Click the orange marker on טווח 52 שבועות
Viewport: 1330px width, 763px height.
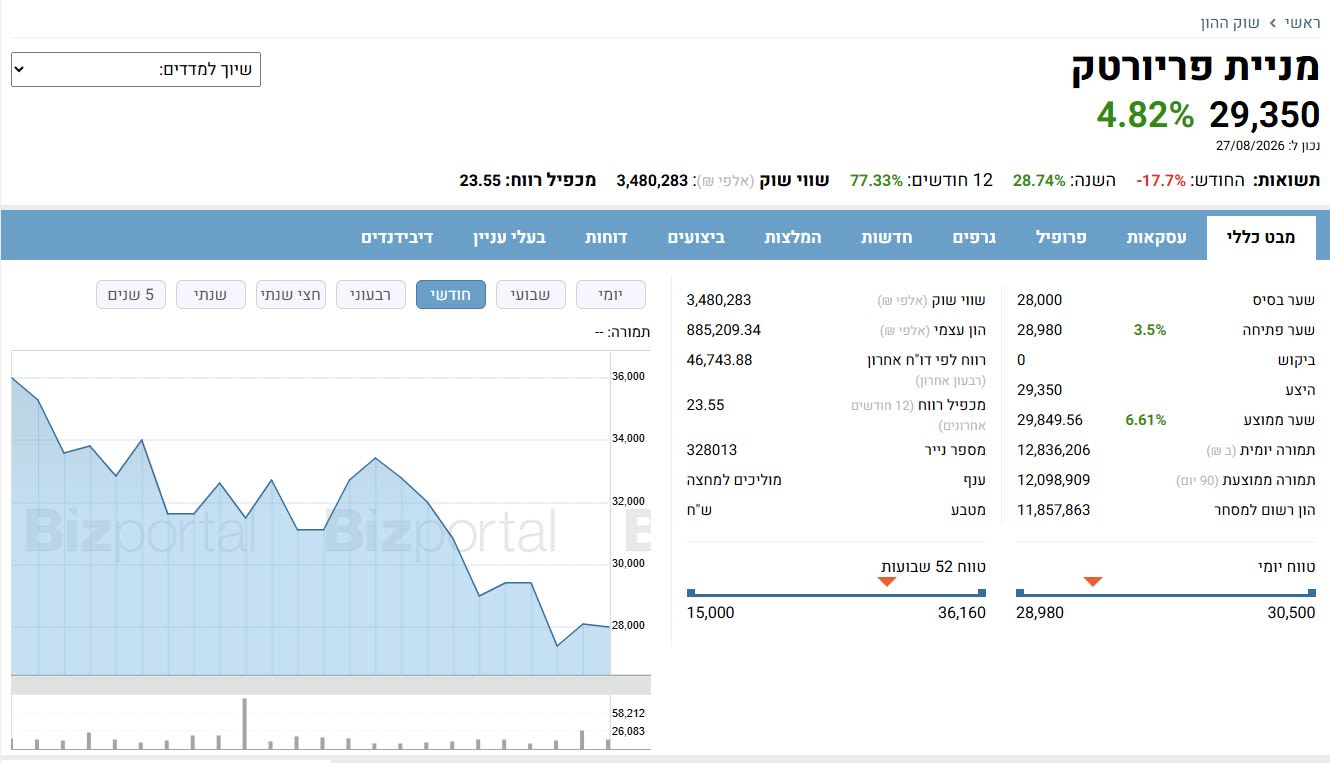(x=887, y=581)
